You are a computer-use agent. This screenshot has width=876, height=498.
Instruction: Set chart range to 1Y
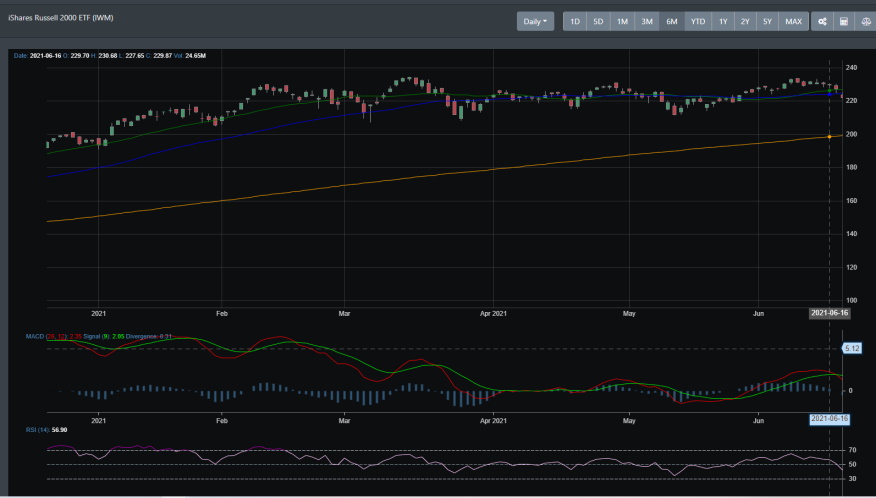(x=722, y=21)
